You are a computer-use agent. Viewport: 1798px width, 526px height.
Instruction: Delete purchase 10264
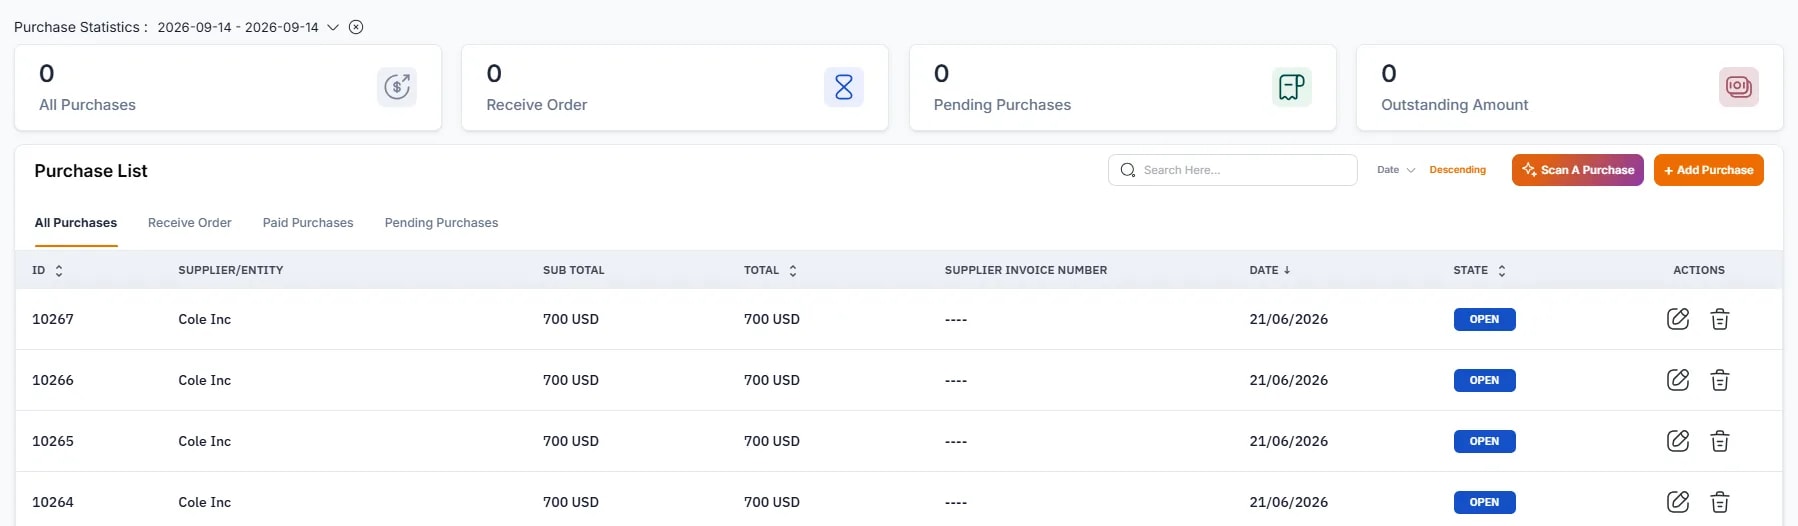click(1720, 502)
